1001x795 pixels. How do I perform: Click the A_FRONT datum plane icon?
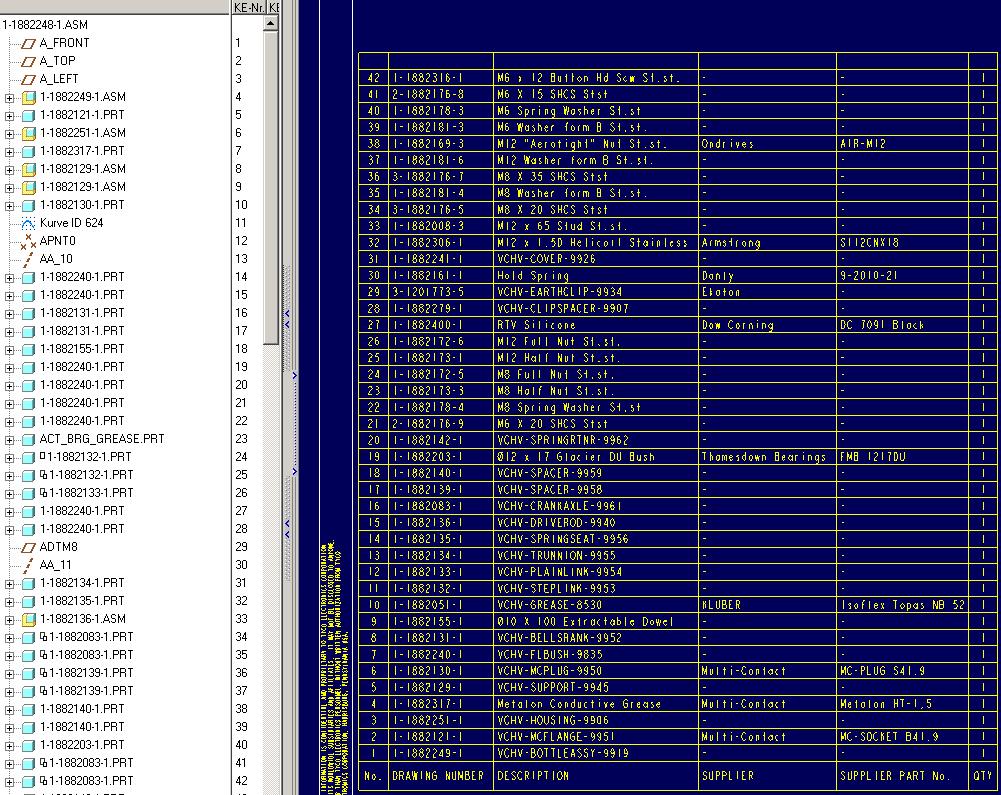(28, 43)
